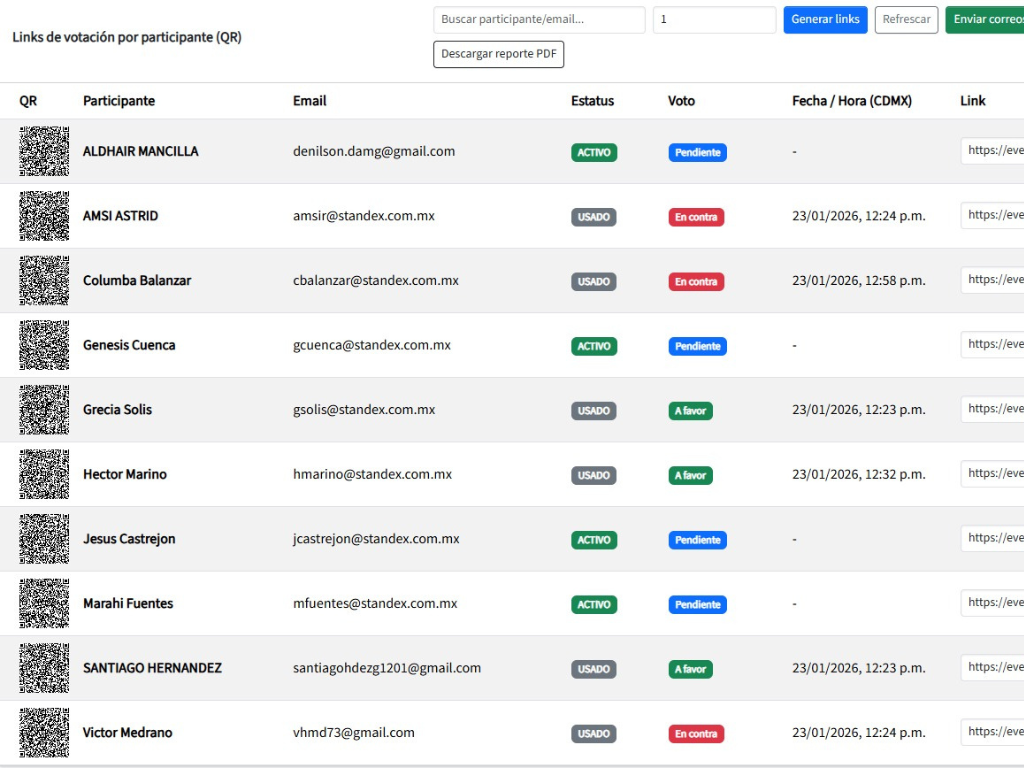Click email cbalanzar@standex.com.mx
The width and height of the screenshot is (1024, 768).
click(375, 281)
